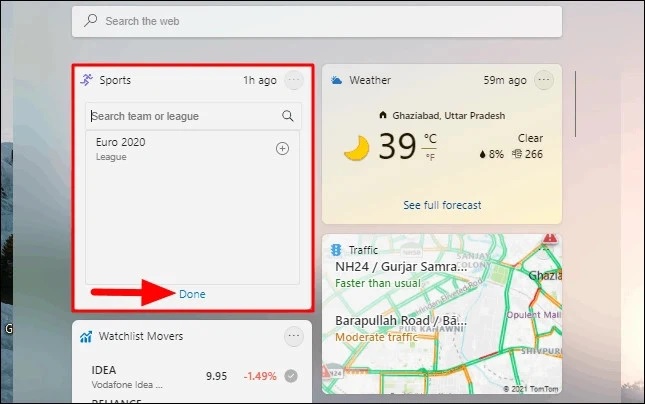Screen dimensions: 645x404
Task: Click the Weather cloud icon
Action: pos(336,80)
